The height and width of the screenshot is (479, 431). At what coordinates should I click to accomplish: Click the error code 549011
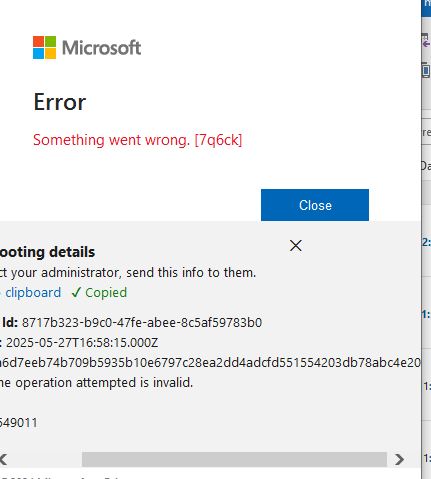(19, 423)
